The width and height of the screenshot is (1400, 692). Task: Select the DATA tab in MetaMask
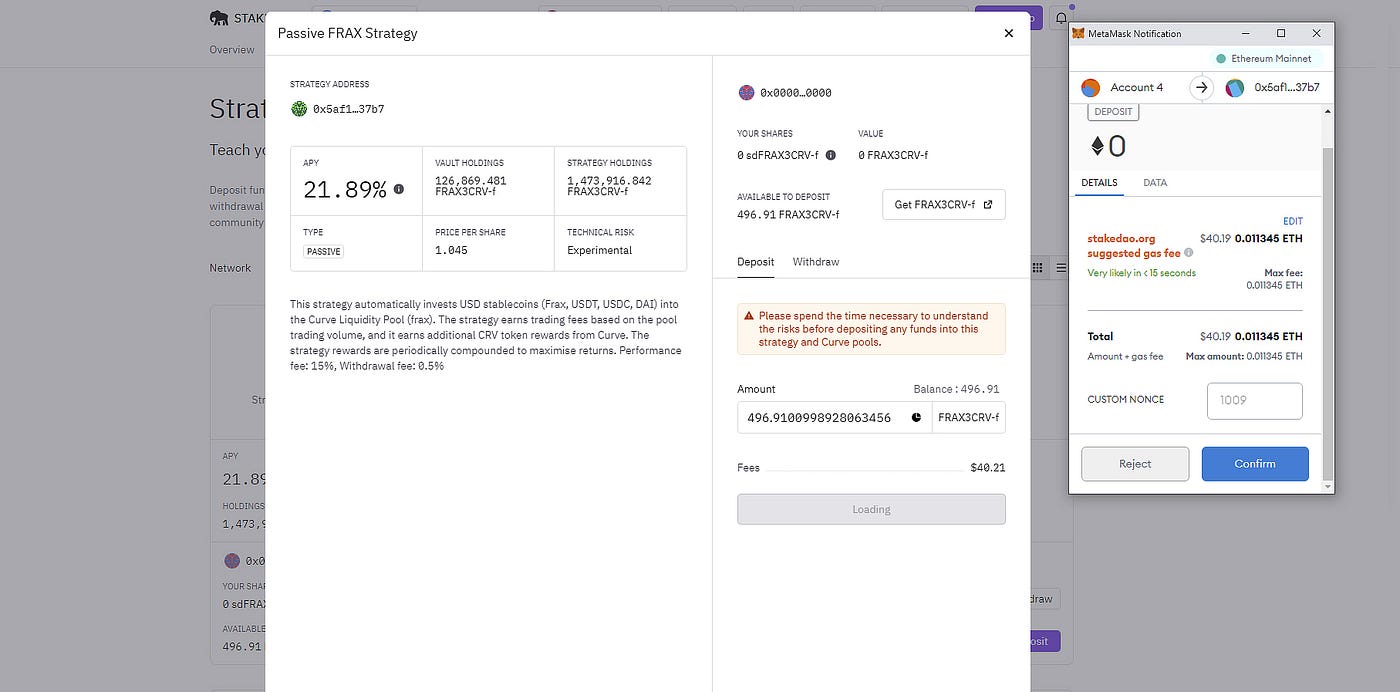(x=1155, y=183)
